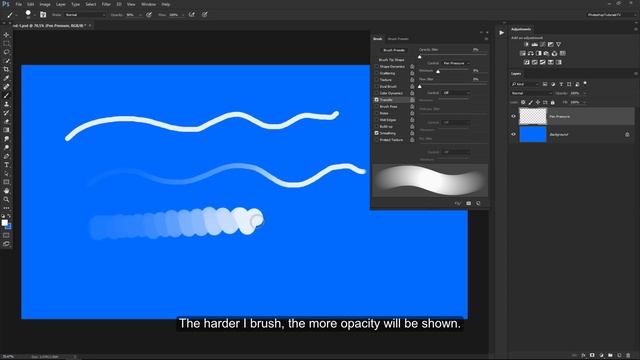The height and width of the screenshot is (360, 640).
Task: Add a Brightness/Contrast adjustment
Action: coord(527,44)
